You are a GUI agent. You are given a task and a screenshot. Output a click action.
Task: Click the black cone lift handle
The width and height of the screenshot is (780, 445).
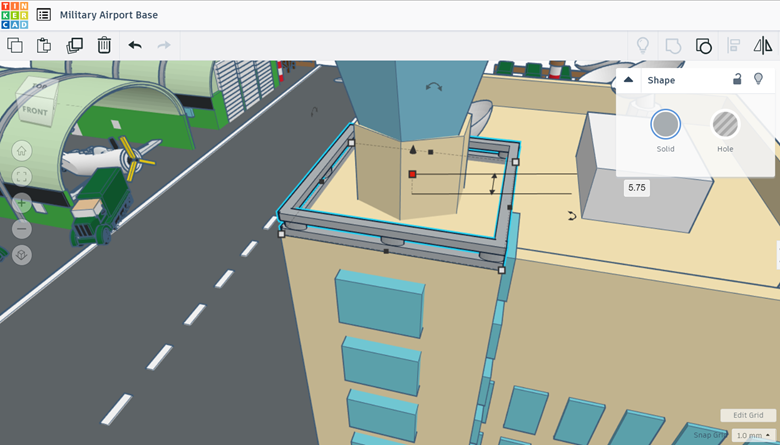[x=413, y=149]
